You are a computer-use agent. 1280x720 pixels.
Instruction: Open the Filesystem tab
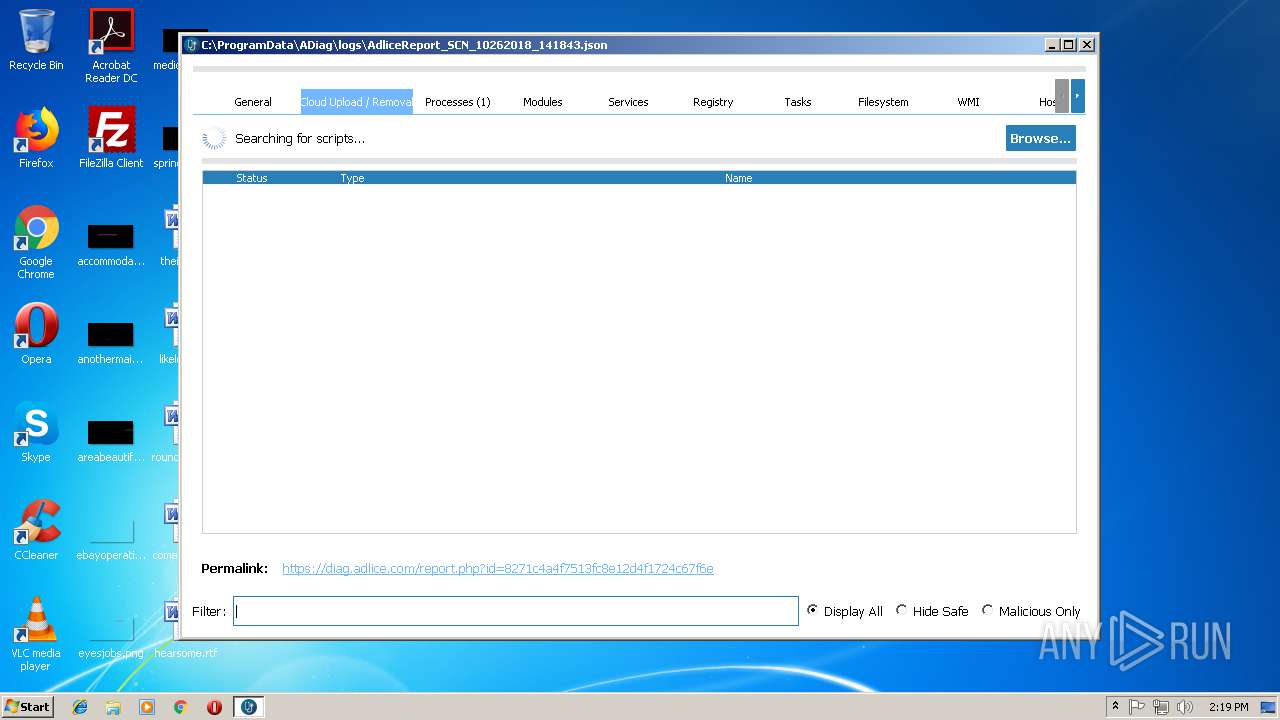point(883,102)
